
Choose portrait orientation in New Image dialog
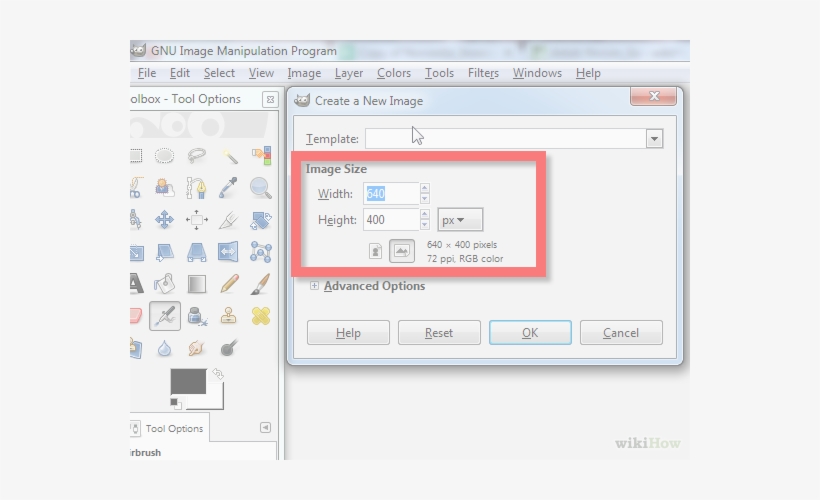pos(375,252)
